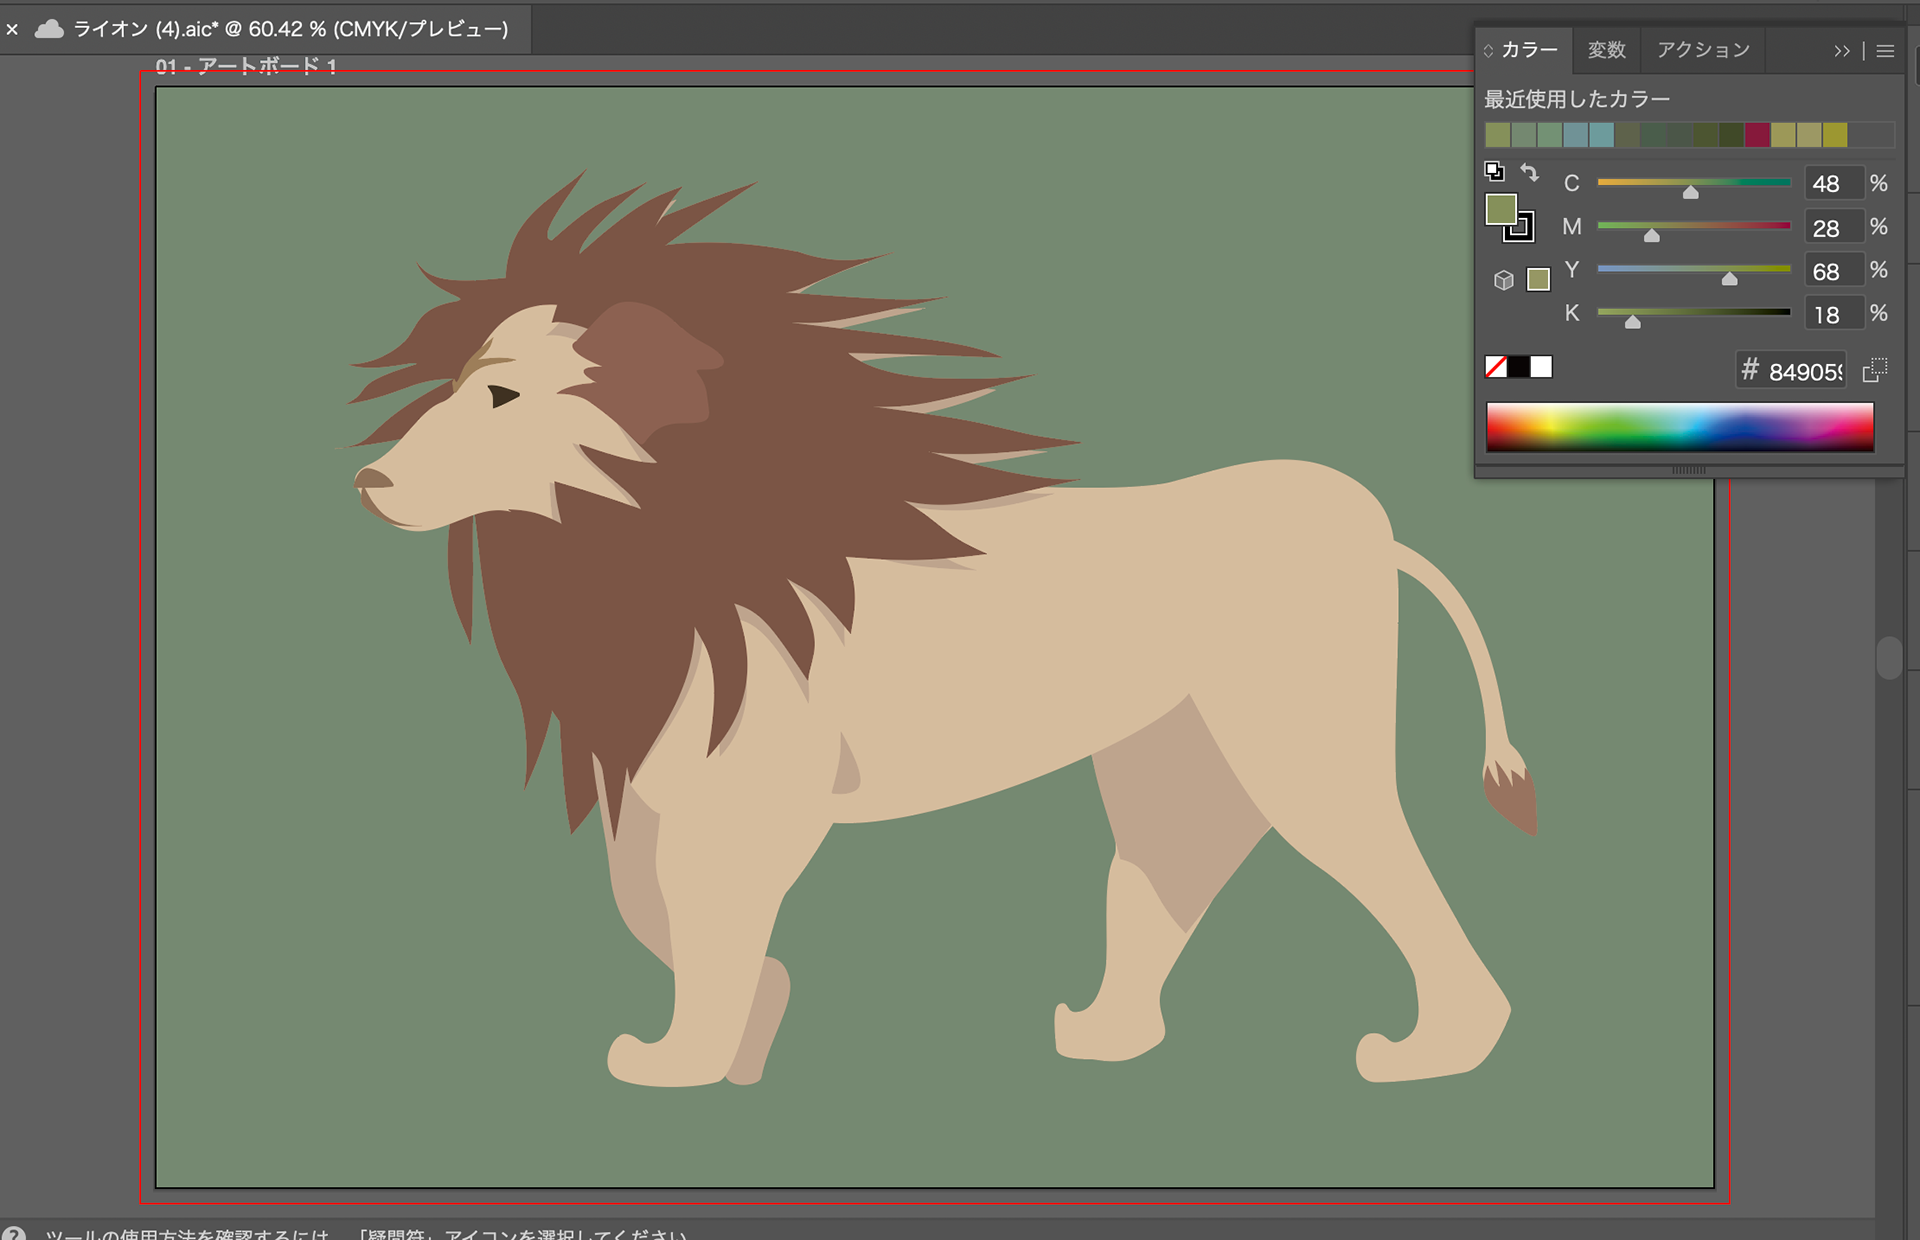The width and height of the screenshot is (1920, 1240).
Task: Click the out-of-gamut cube warning icon
Action: pos(1503,280)
